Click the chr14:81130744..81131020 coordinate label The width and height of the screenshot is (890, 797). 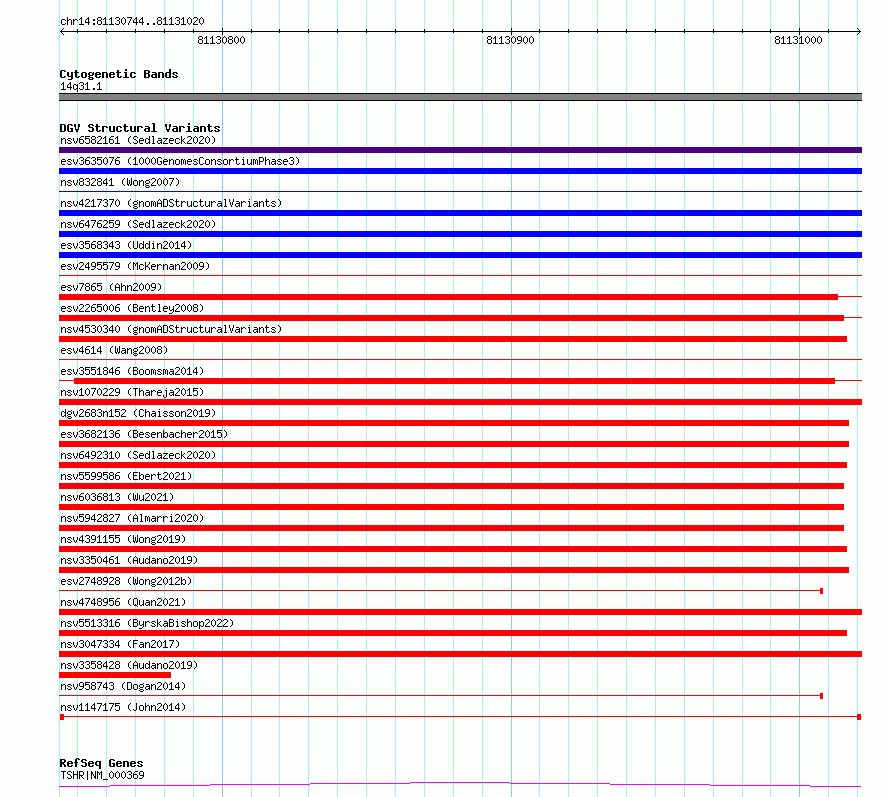[132, 22]
